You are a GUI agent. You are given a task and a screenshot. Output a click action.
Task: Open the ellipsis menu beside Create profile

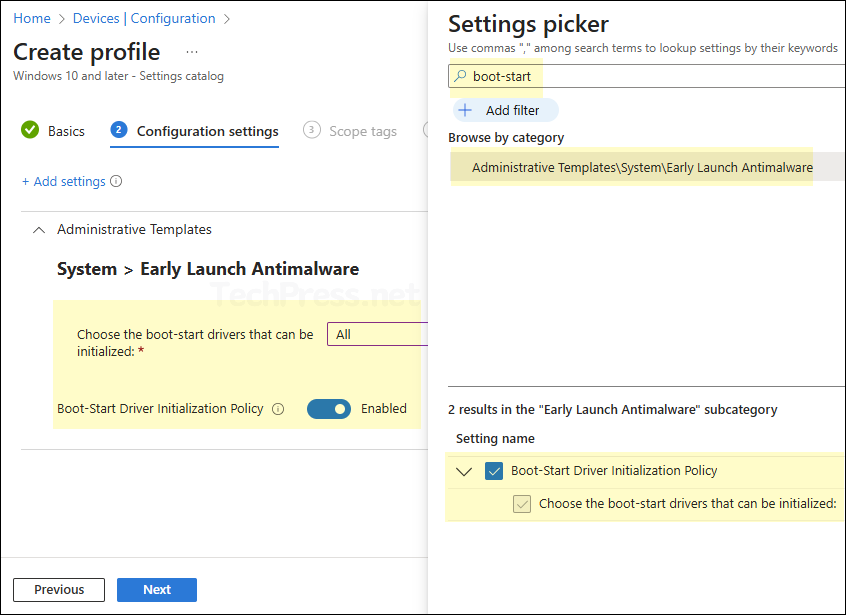click(x=192, y=52)
